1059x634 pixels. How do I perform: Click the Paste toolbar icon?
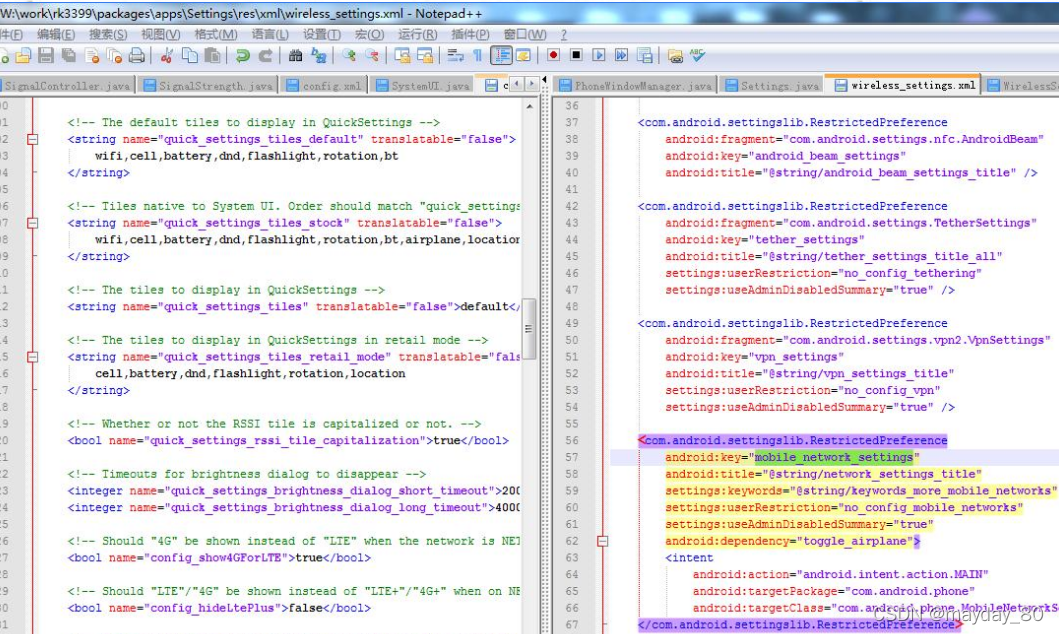pyautogui.click(x=212, y=56)
